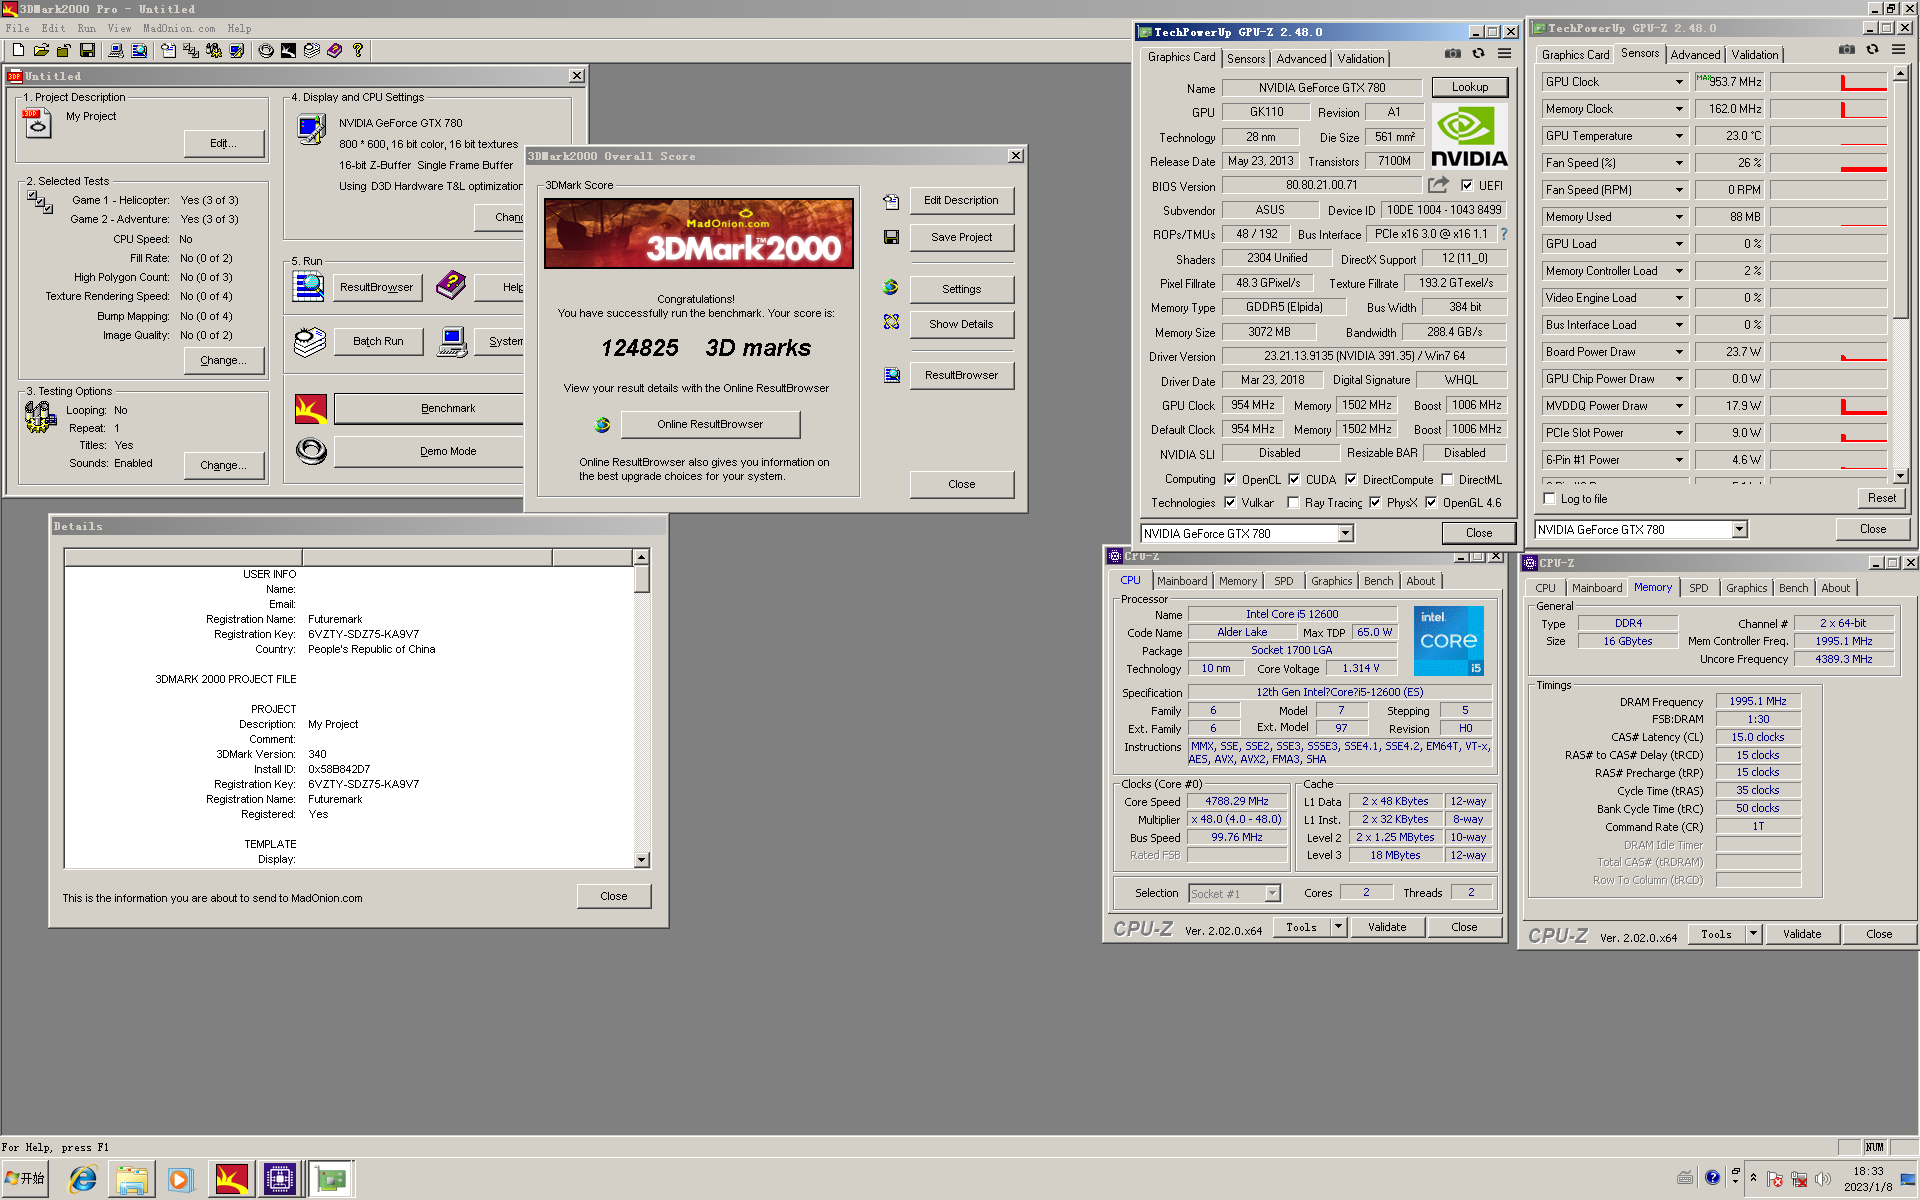Expand the Fan Speed (%) sensor dropdown
Screen dimensions: 1920x1200
[1679, 163]
